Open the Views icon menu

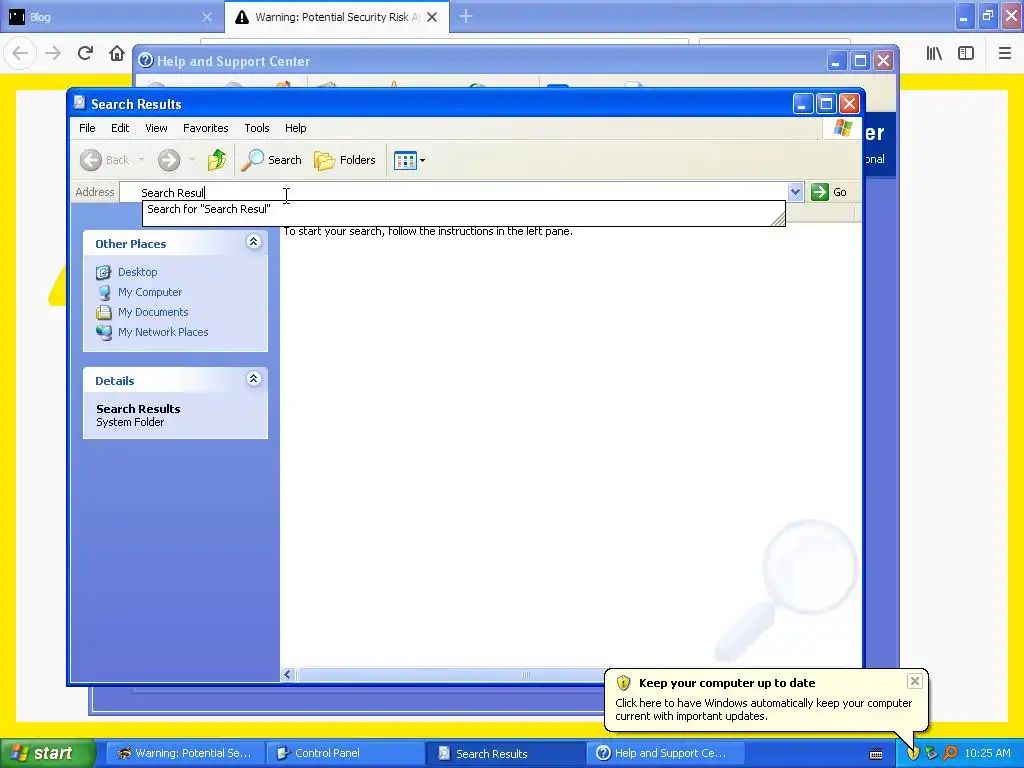coord(409,160)
